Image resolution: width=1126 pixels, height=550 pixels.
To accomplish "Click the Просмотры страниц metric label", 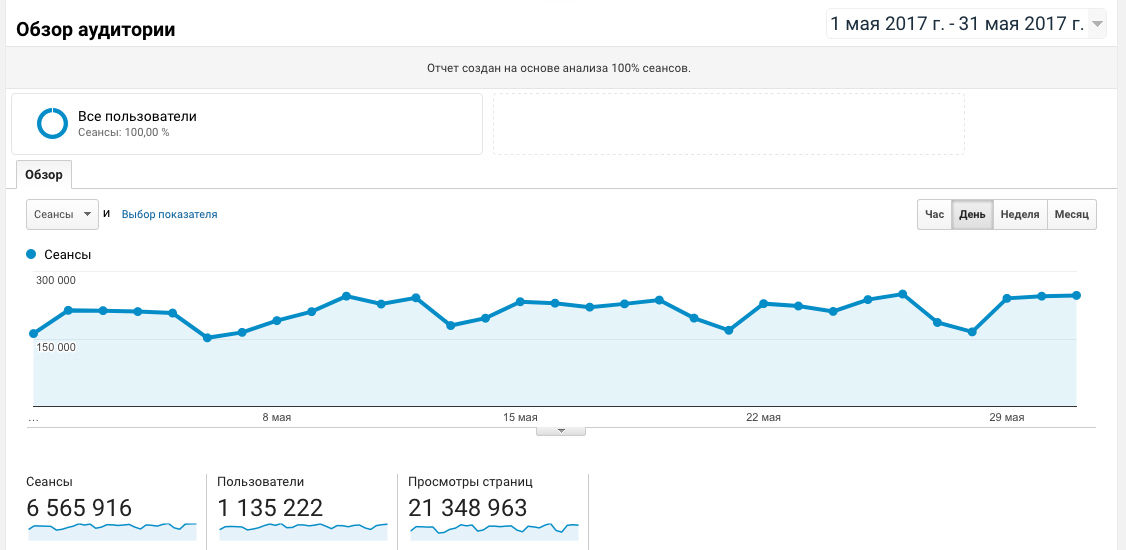I will [470, 482].
